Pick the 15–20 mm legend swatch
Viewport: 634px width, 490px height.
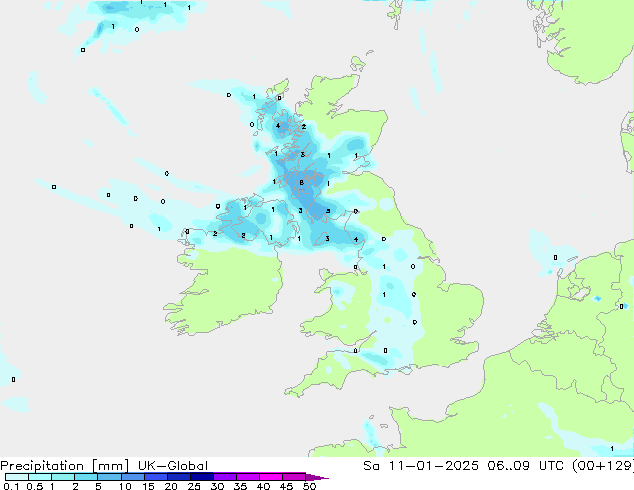156,477
